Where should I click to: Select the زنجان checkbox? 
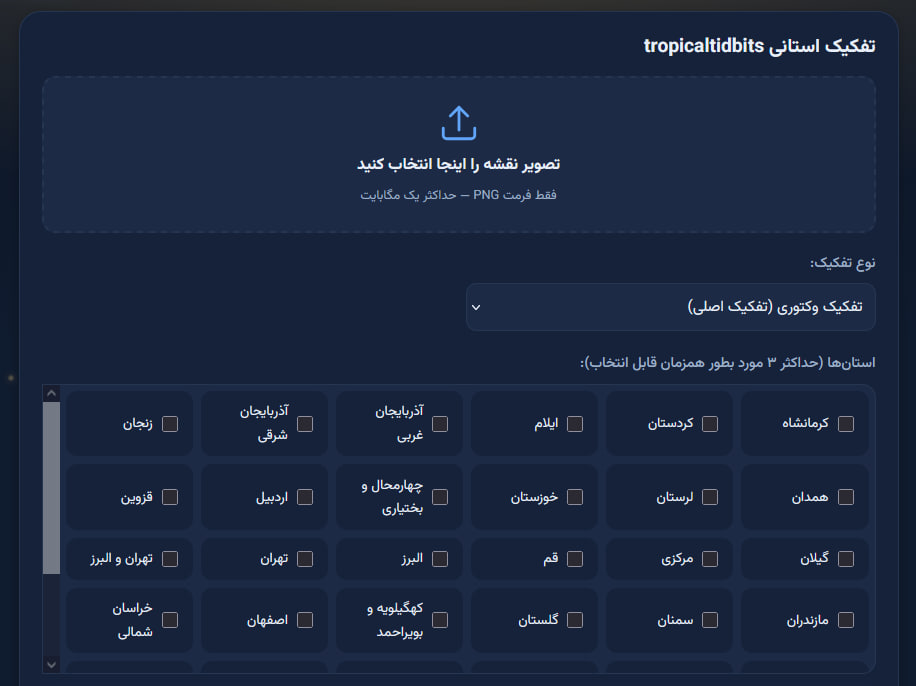170,424
